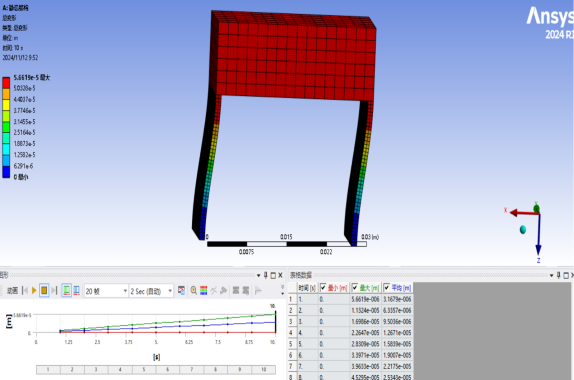Uncheck the minimum (最小) column checkbox
Screen dimensions: 574x380
323,288
